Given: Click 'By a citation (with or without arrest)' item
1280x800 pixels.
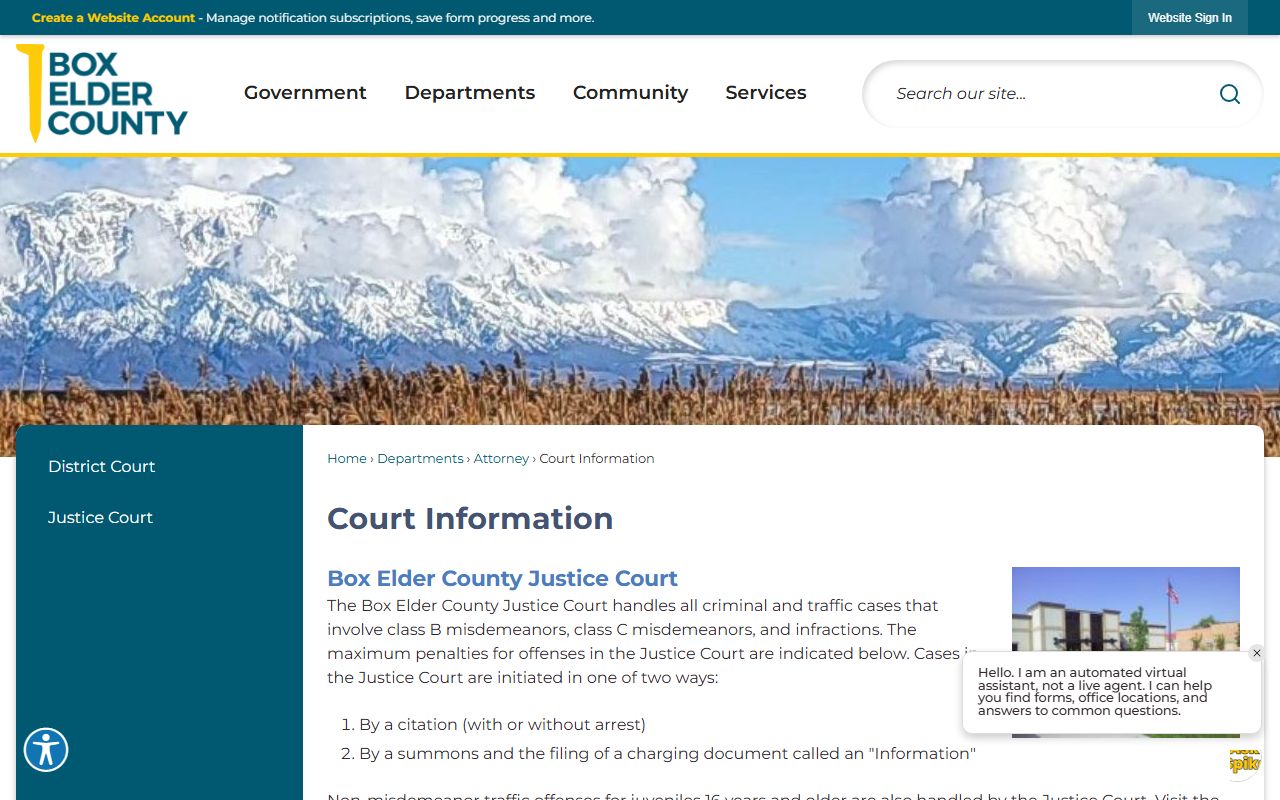Looking at the screenshot, I should click(x=502, y=725).
